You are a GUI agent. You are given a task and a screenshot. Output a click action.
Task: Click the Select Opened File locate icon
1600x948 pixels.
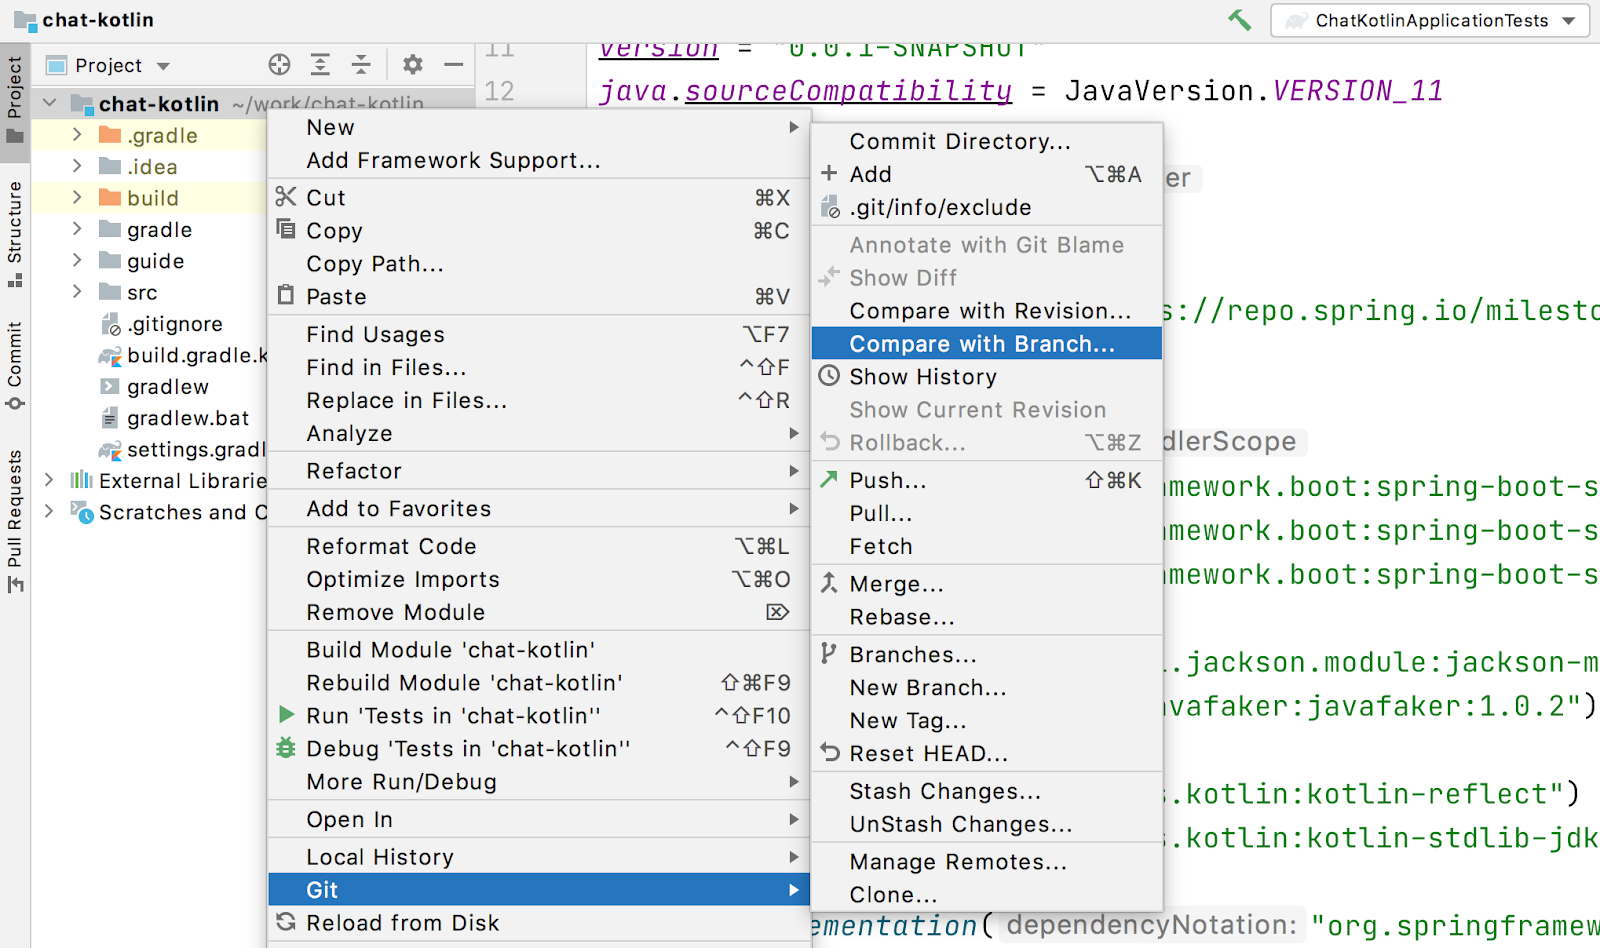click(279, 65)
